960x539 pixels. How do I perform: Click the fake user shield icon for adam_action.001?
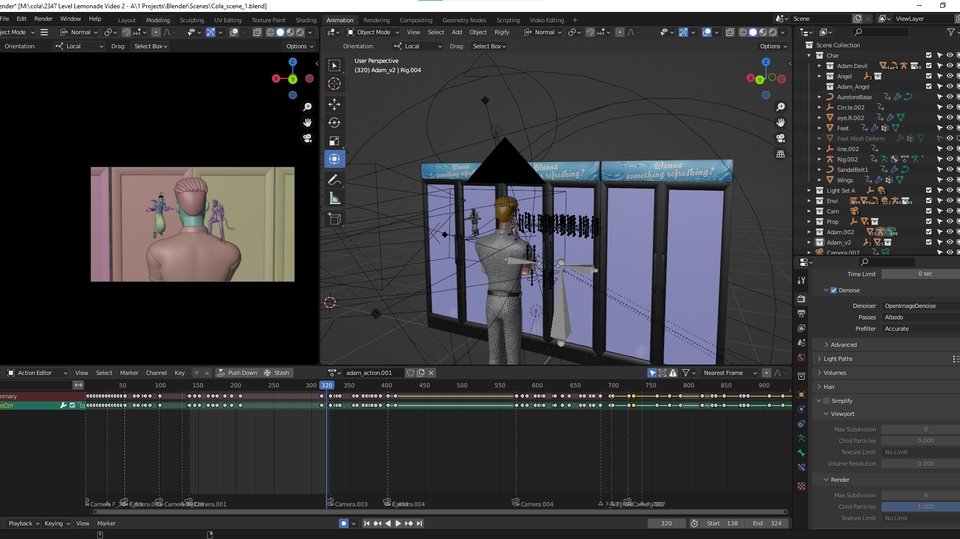point(410,372)
